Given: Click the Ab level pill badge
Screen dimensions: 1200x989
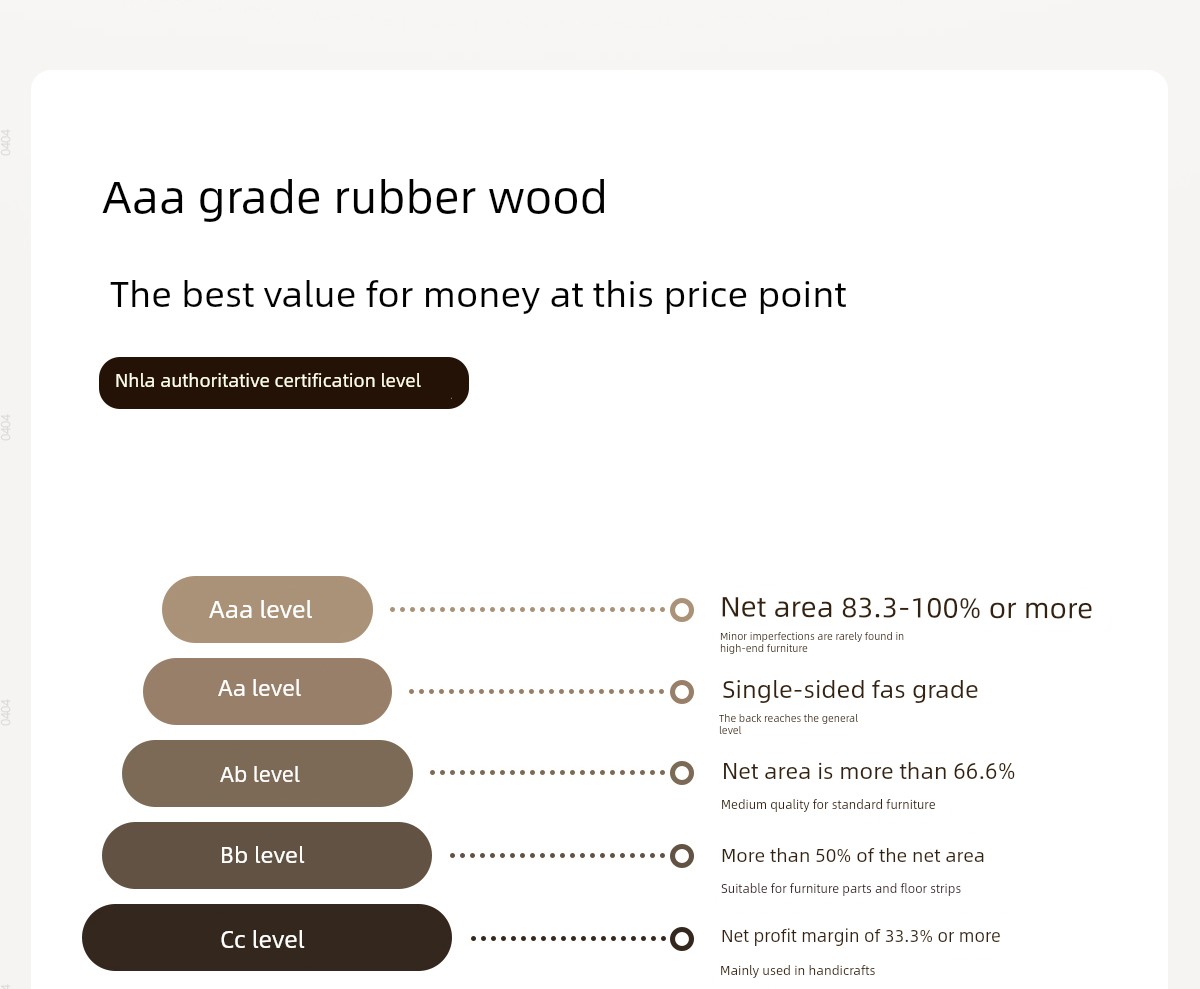Looking at the screenshot, I should pos(267,773).
